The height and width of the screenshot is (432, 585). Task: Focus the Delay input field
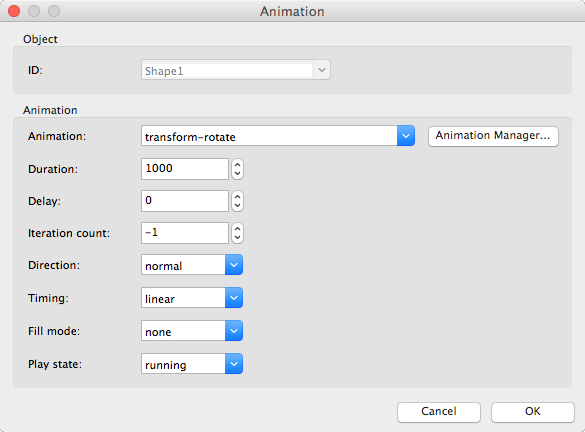tap(185, 201)
